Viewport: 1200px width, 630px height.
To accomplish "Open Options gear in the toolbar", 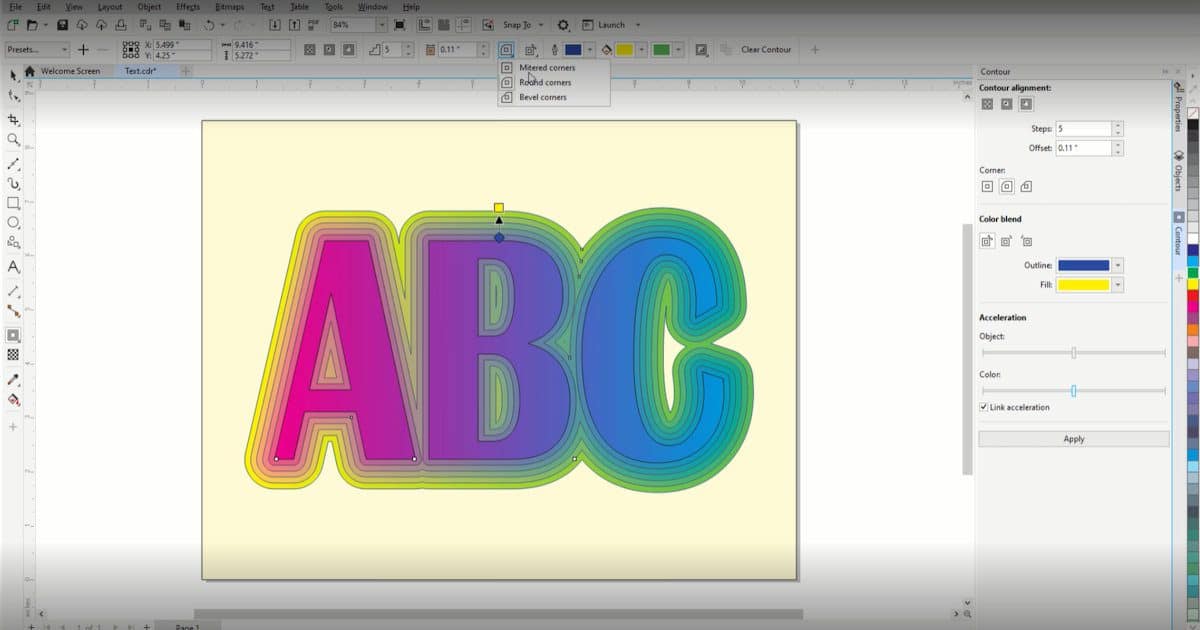I will click(x=563, y=25).
